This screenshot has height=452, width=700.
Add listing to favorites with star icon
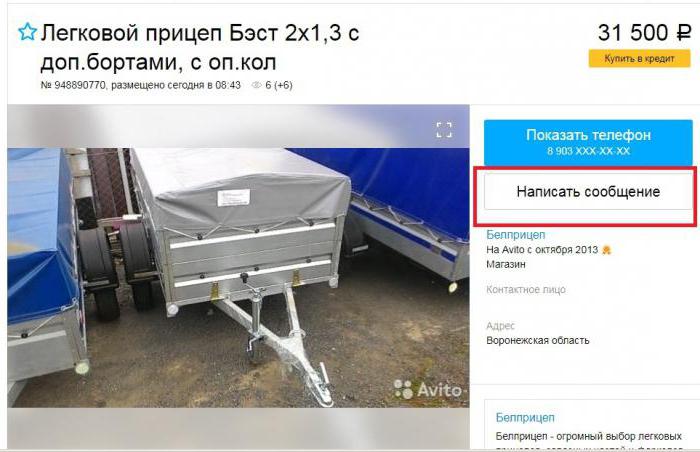tap(27, 32)
